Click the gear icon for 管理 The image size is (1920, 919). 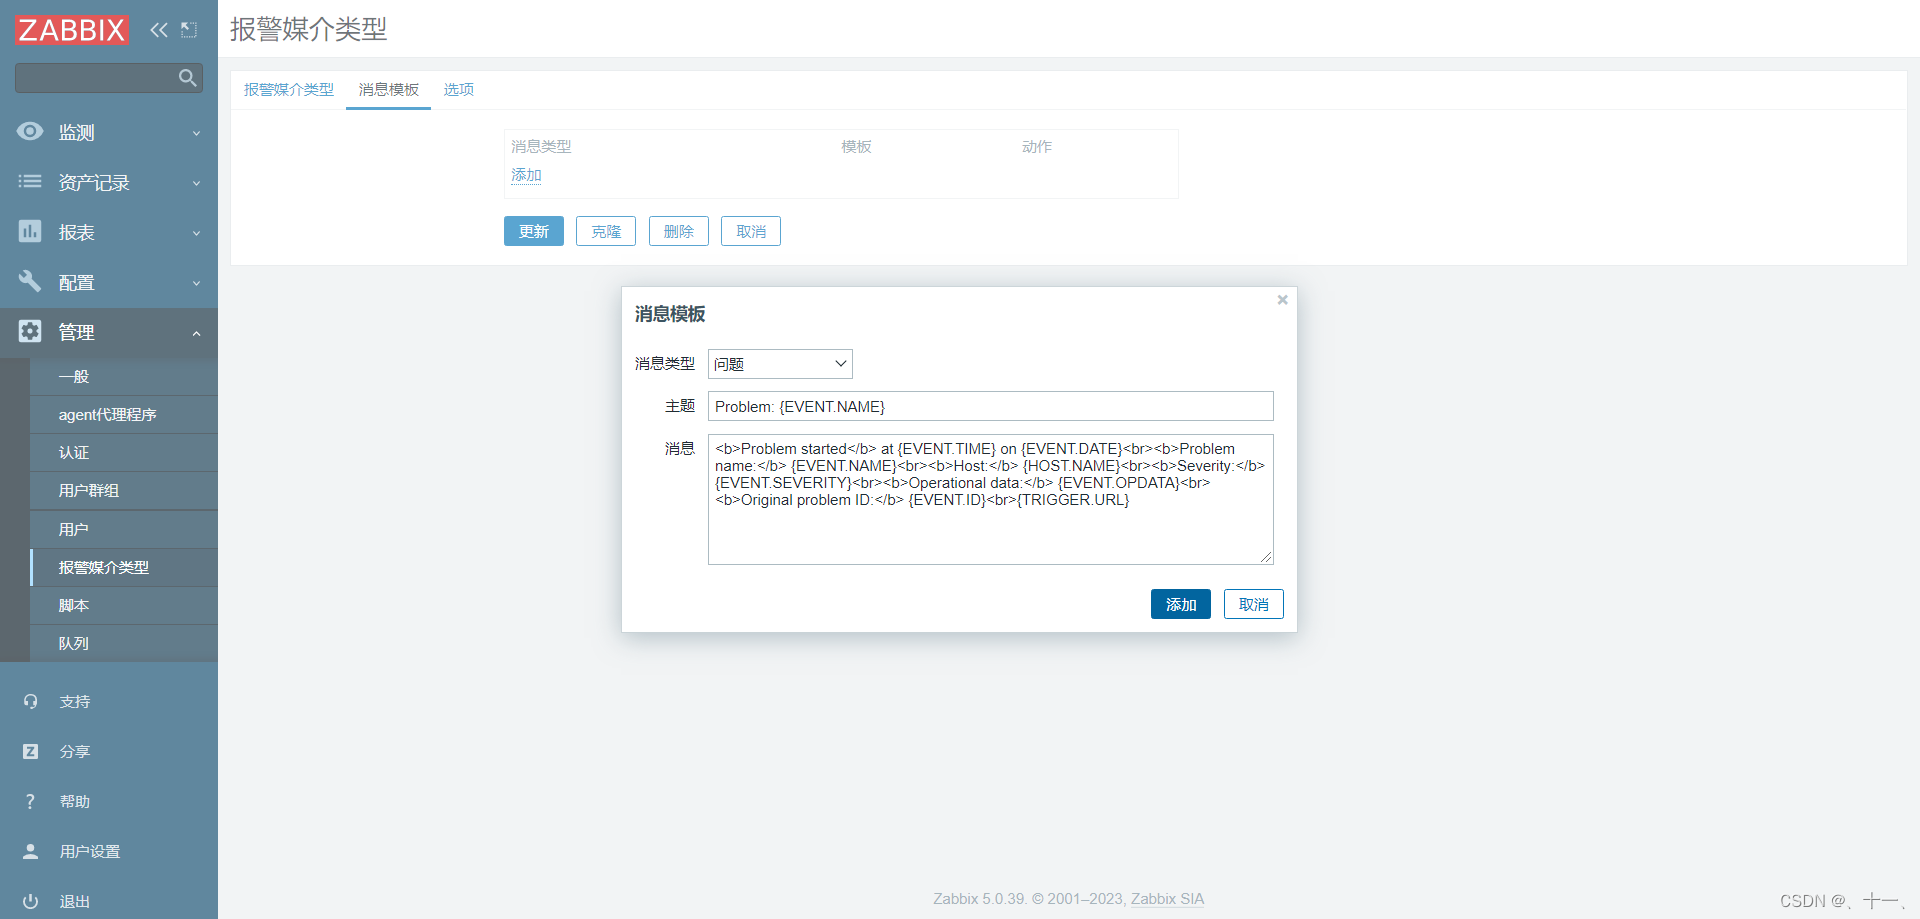[30, 331]
